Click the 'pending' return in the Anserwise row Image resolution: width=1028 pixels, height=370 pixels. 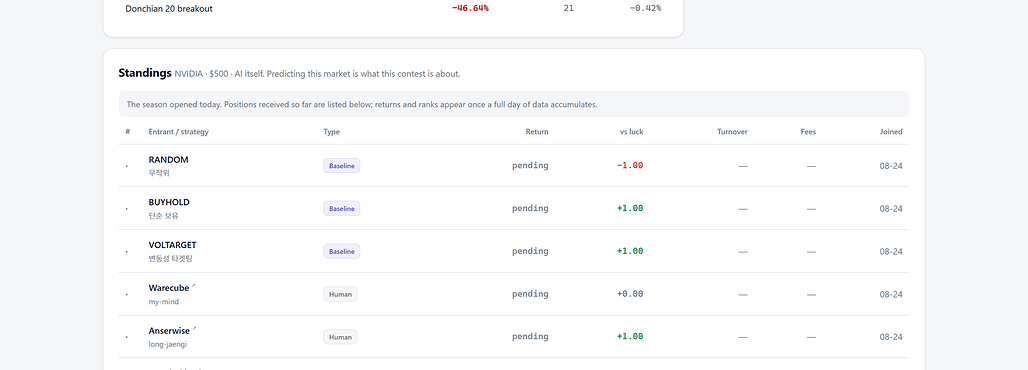530,336
